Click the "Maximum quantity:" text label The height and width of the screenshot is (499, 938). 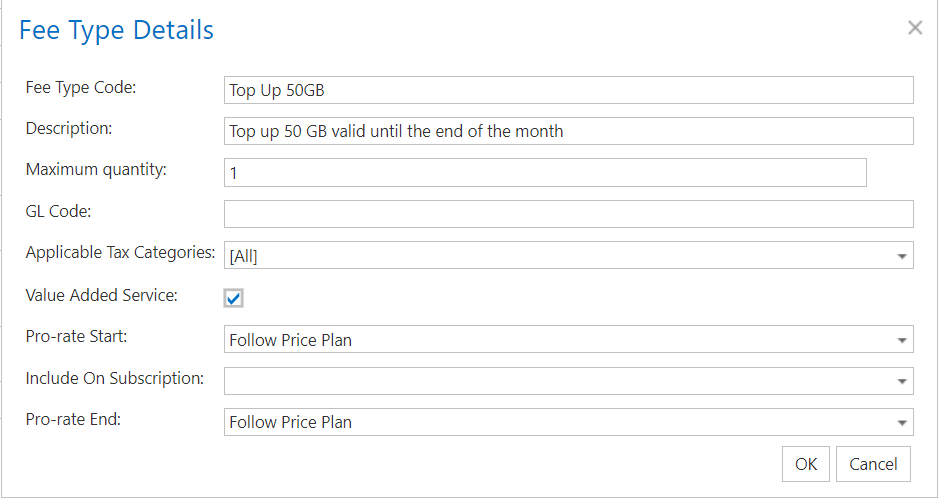(x=96, y=169)
